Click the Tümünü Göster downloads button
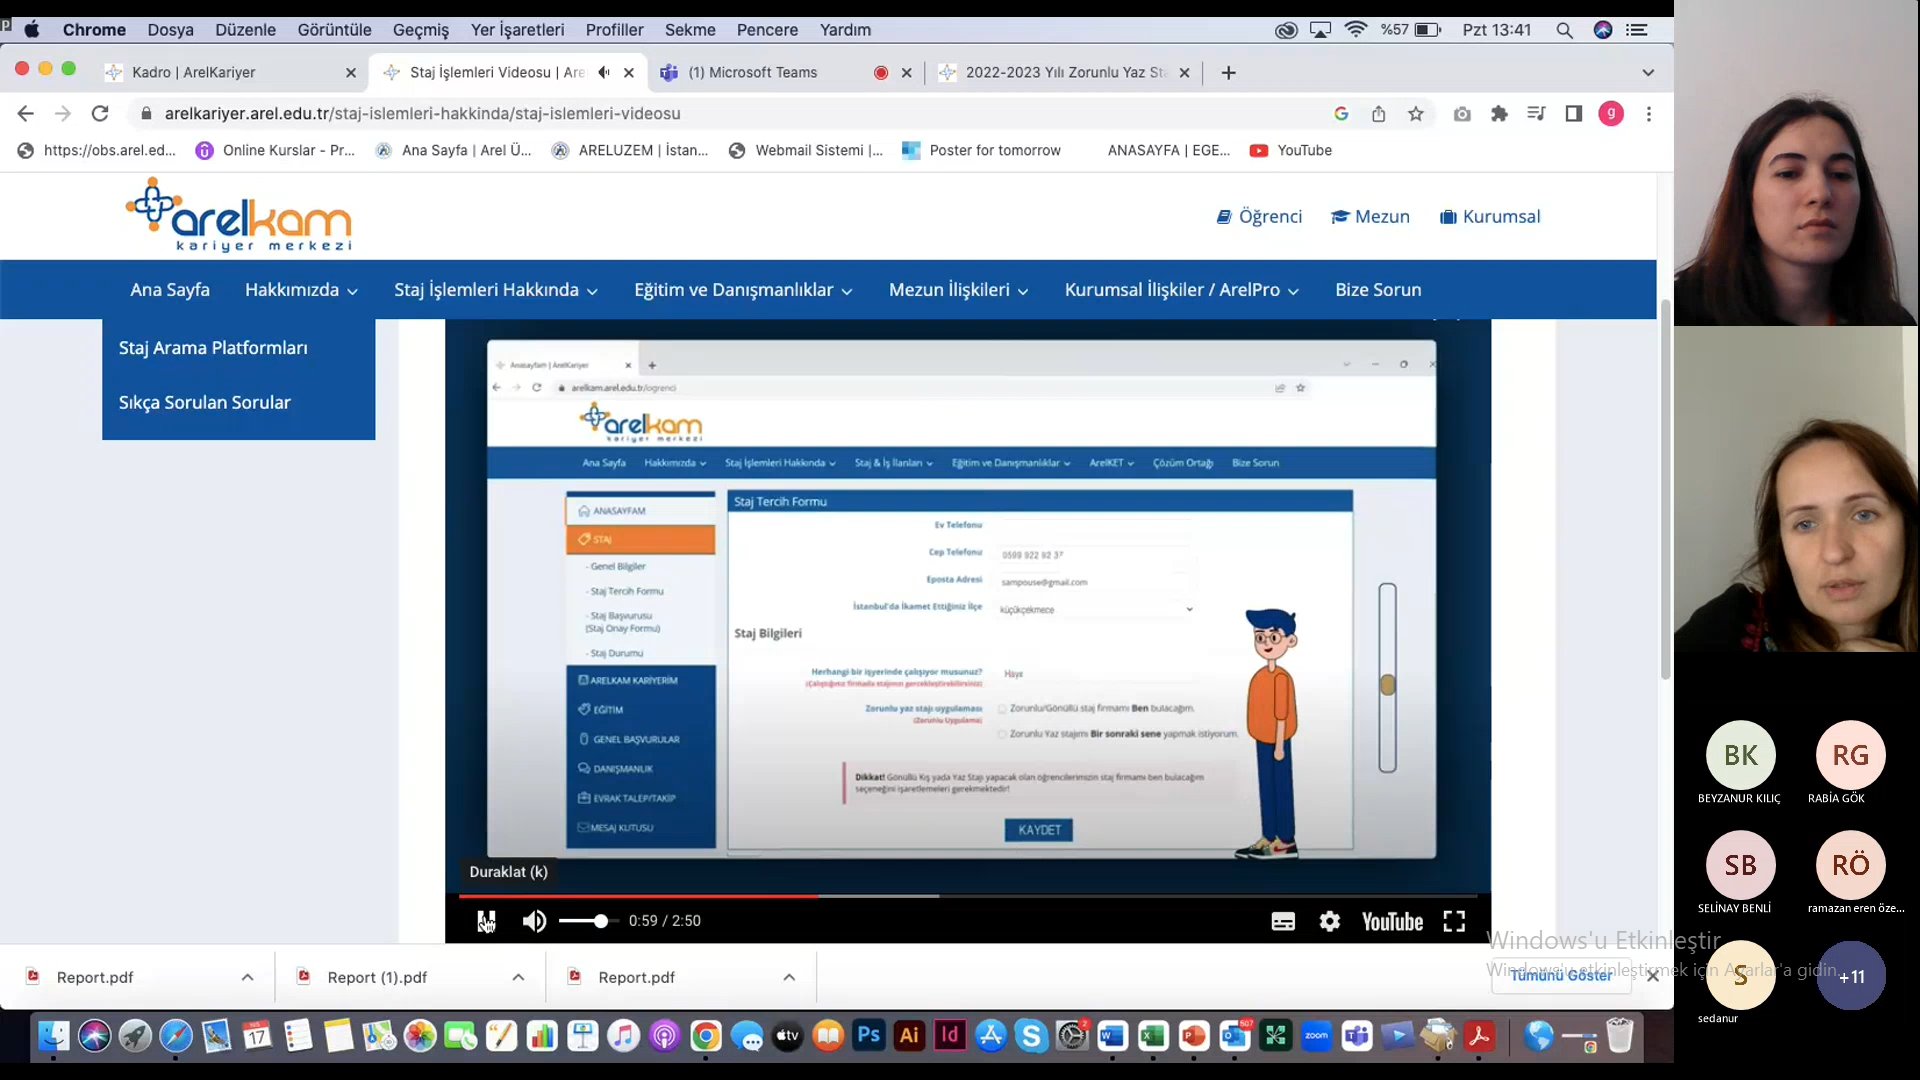This screenshot has height=1080, width=1920. [1561, 976]
